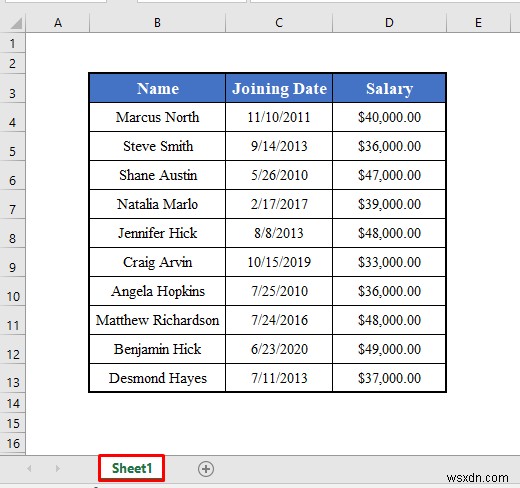Click the date 7/24/2016
The width and height of the screenshot is (520, 488).
[x=279, y=320]
